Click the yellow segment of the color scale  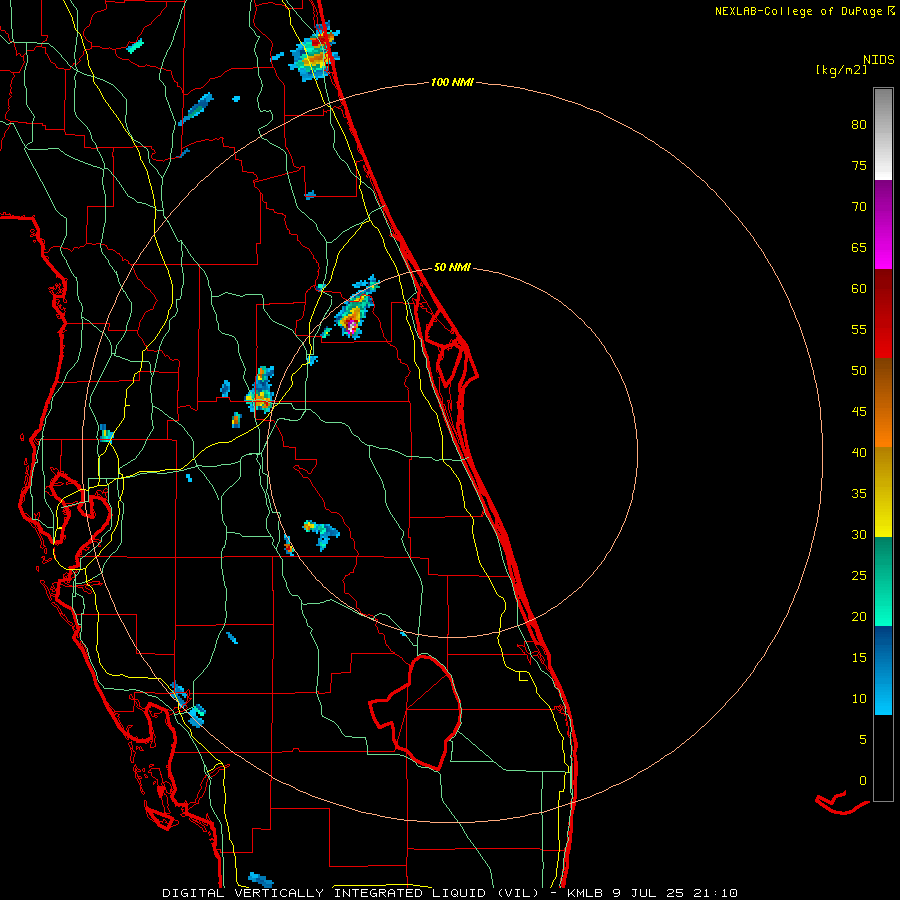883,492
